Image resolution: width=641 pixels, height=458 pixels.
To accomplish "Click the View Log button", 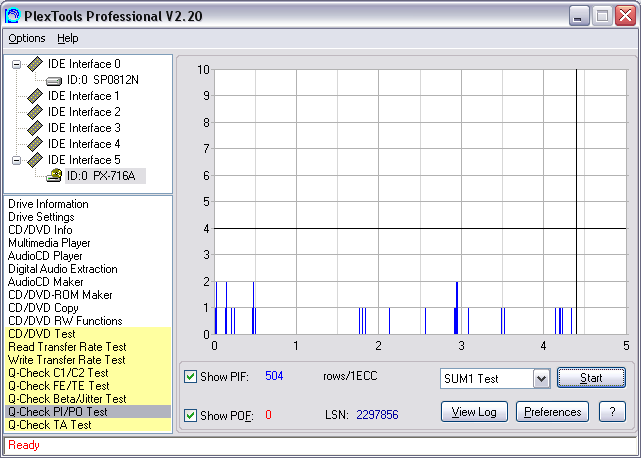I will (474, 412).
